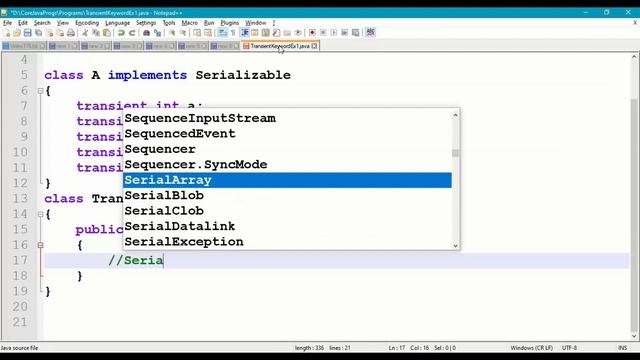Toggle Show All Characters icon
640x360 pixels.
tap(233, 33)
